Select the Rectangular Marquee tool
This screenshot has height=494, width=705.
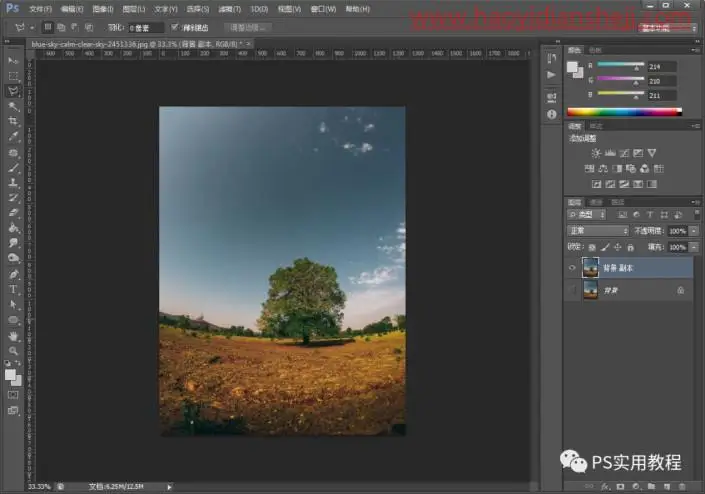(13, 76)
